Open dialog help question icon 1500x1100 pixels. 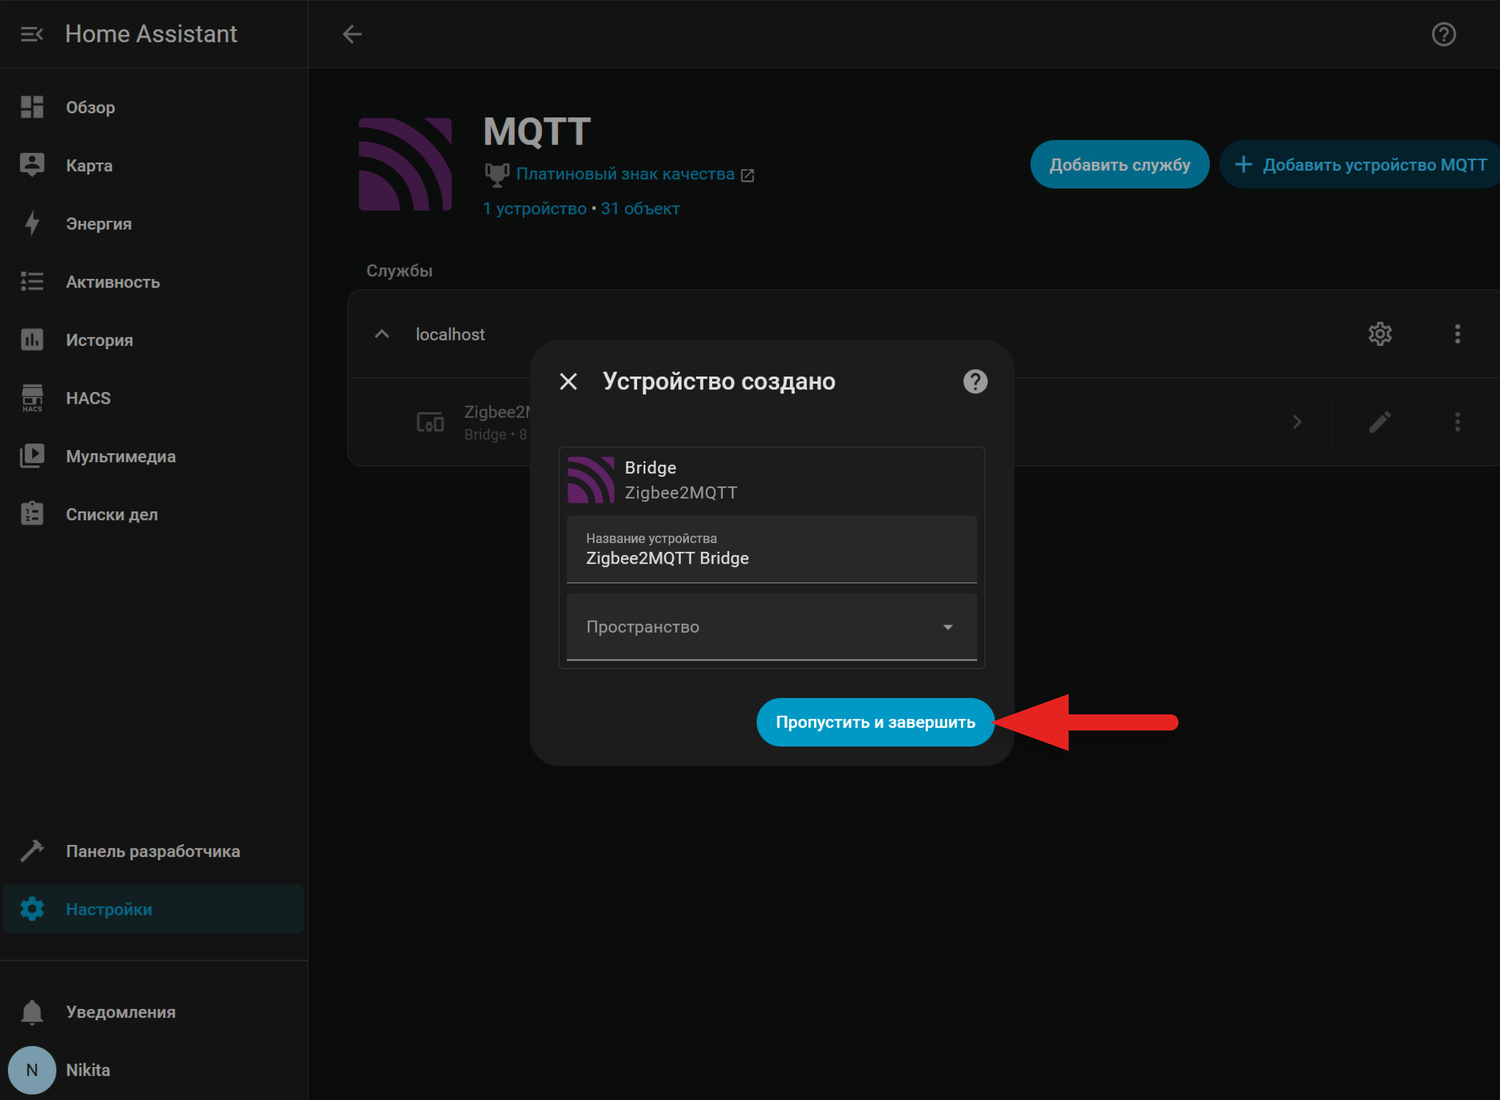975,381
